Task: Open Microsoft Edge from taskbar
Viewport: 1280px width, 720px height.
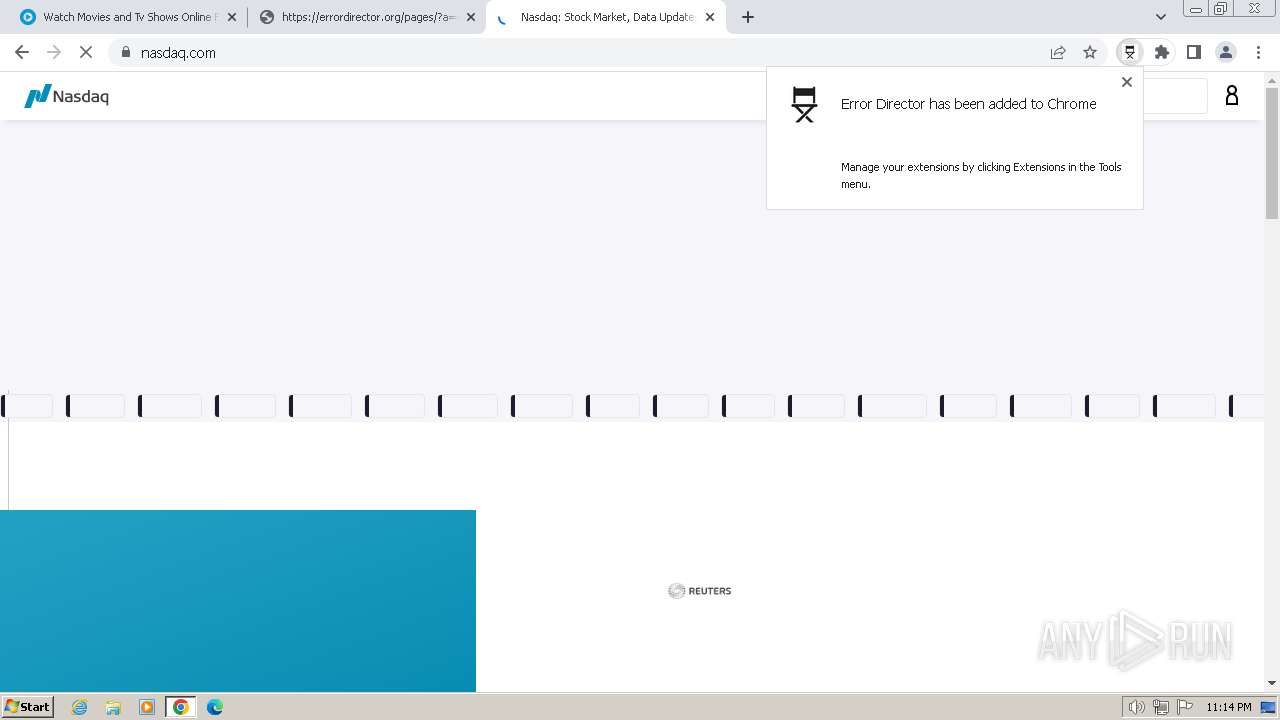Action: pyautogui.click(x=215, y=707)
